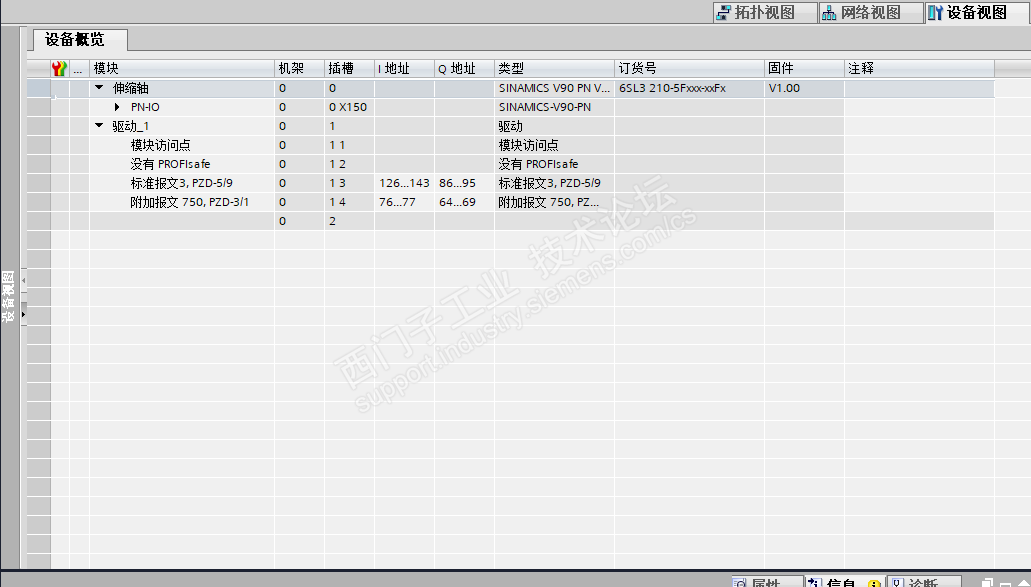
Task: Open the 诊断 tab in the bottom panel
Action: pos(923,582)
